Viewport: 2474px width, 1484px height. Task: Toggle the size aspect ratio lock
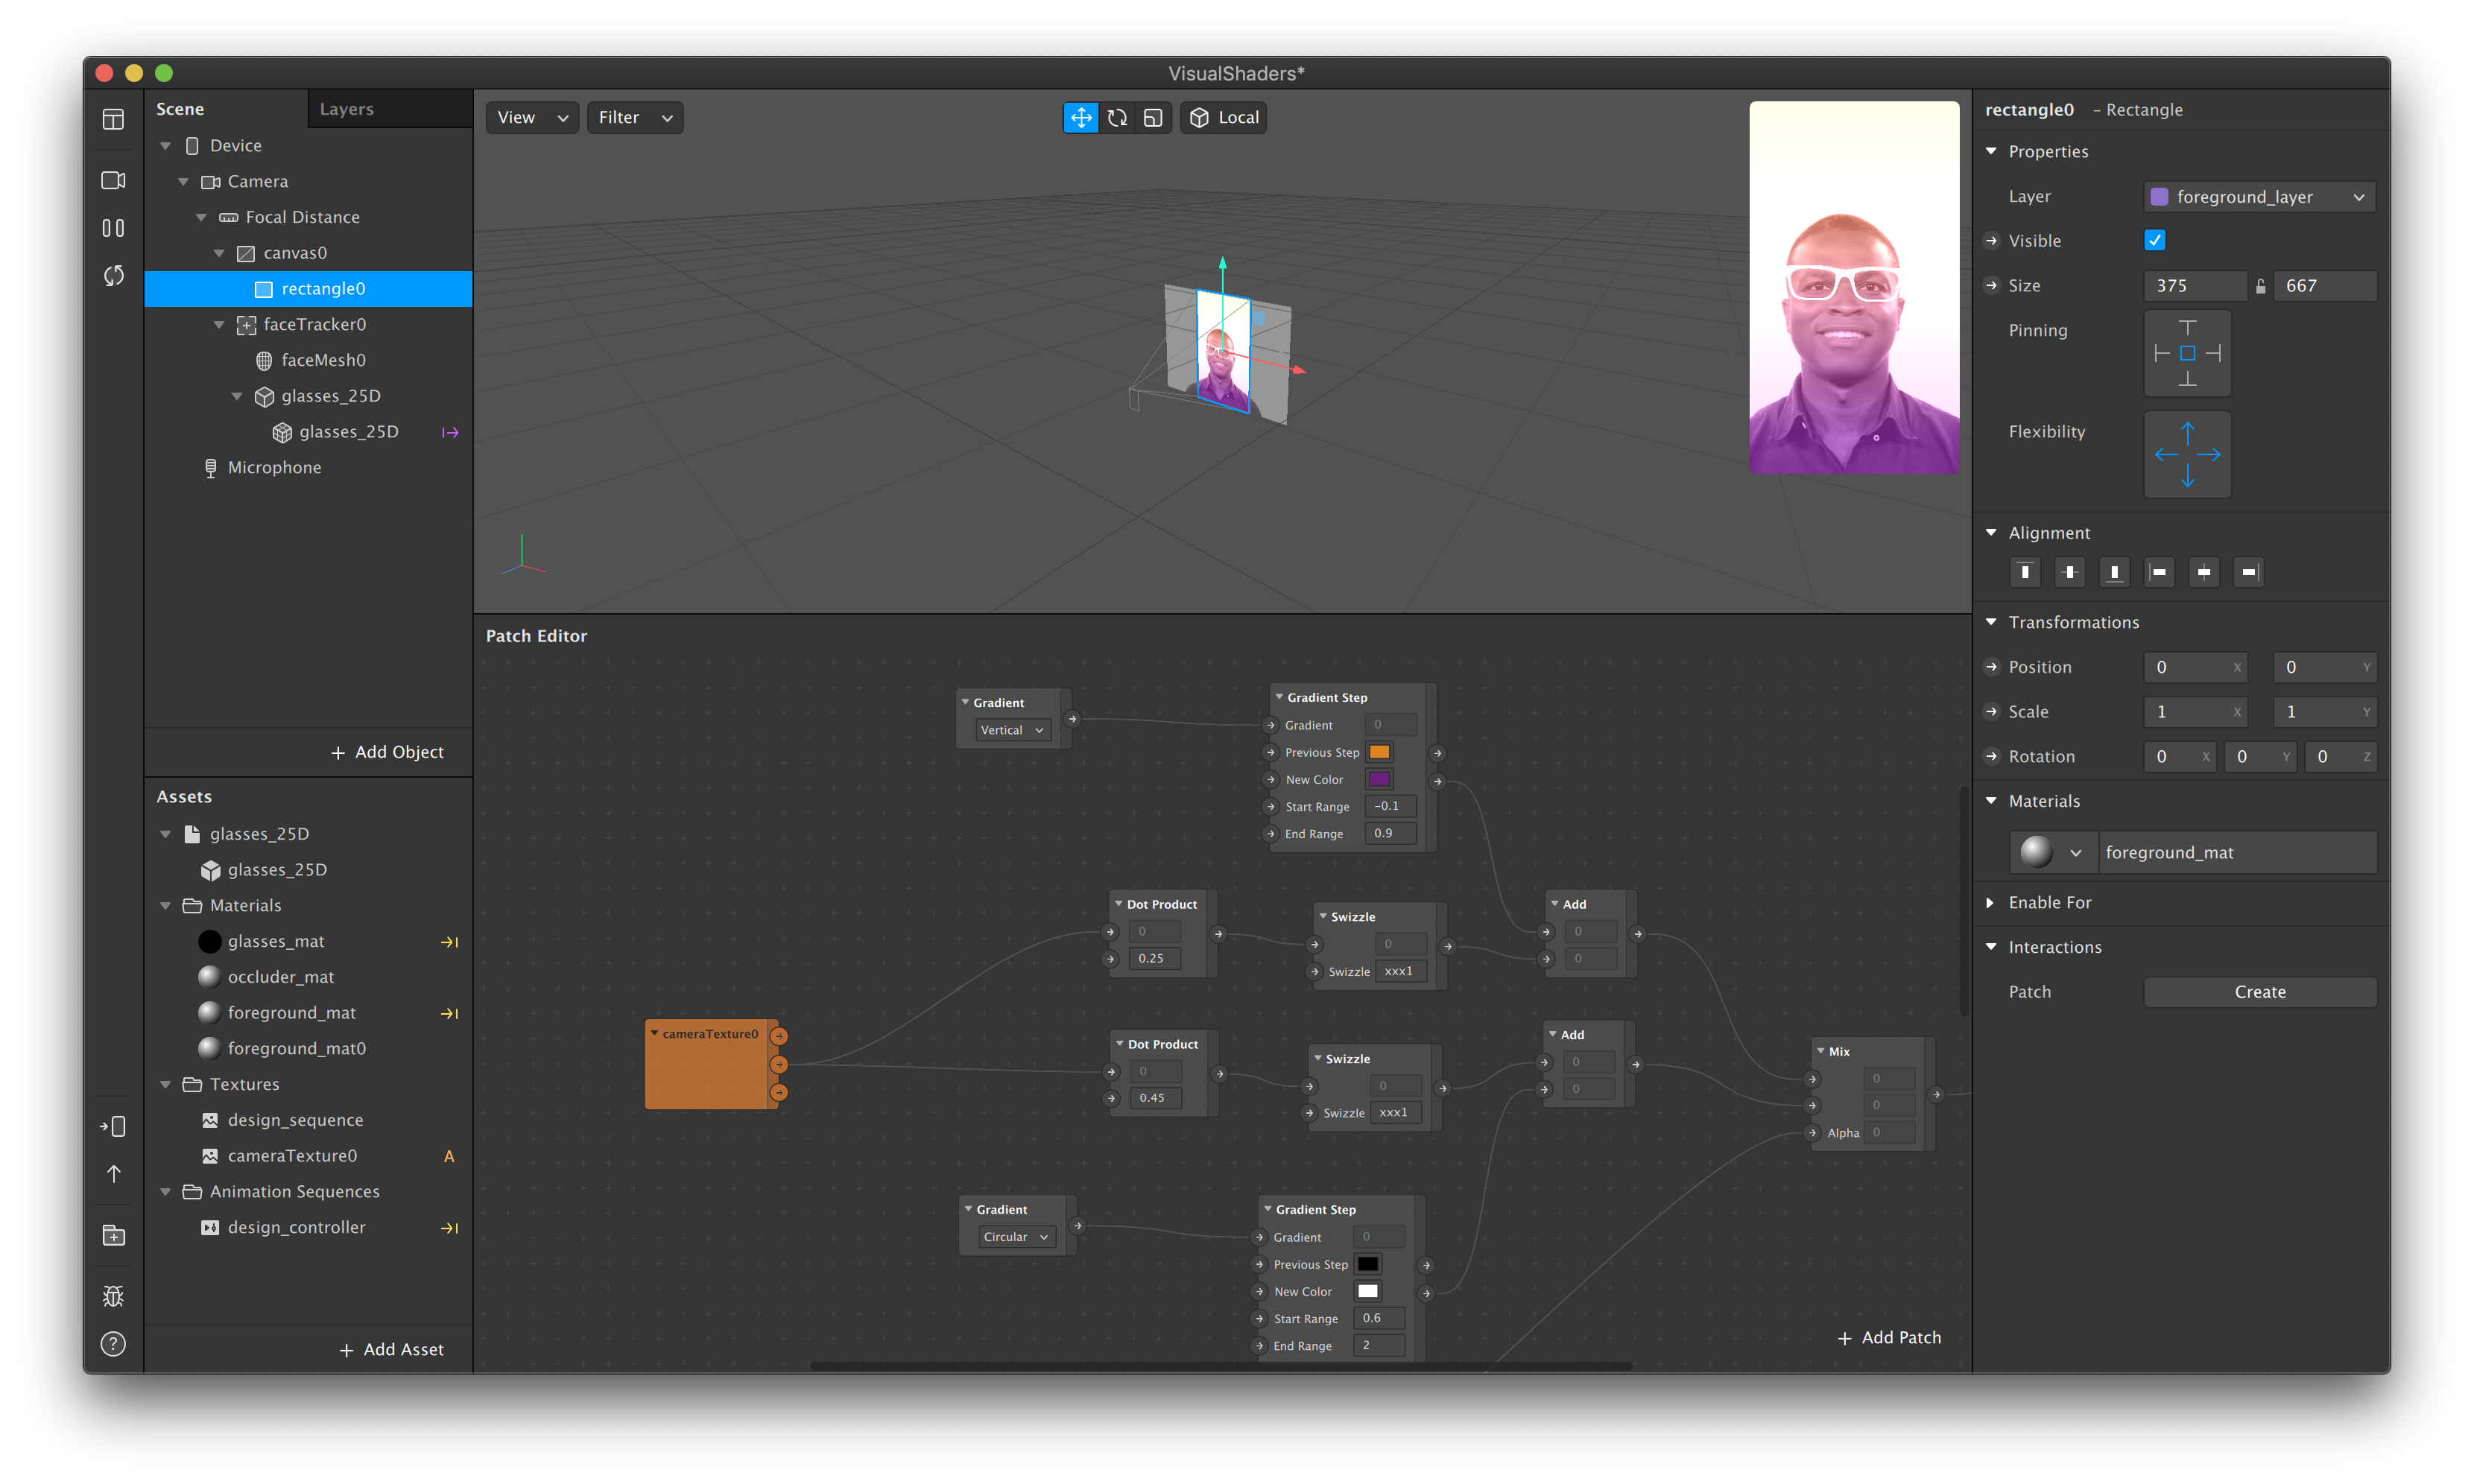[x=2260, y=286]
